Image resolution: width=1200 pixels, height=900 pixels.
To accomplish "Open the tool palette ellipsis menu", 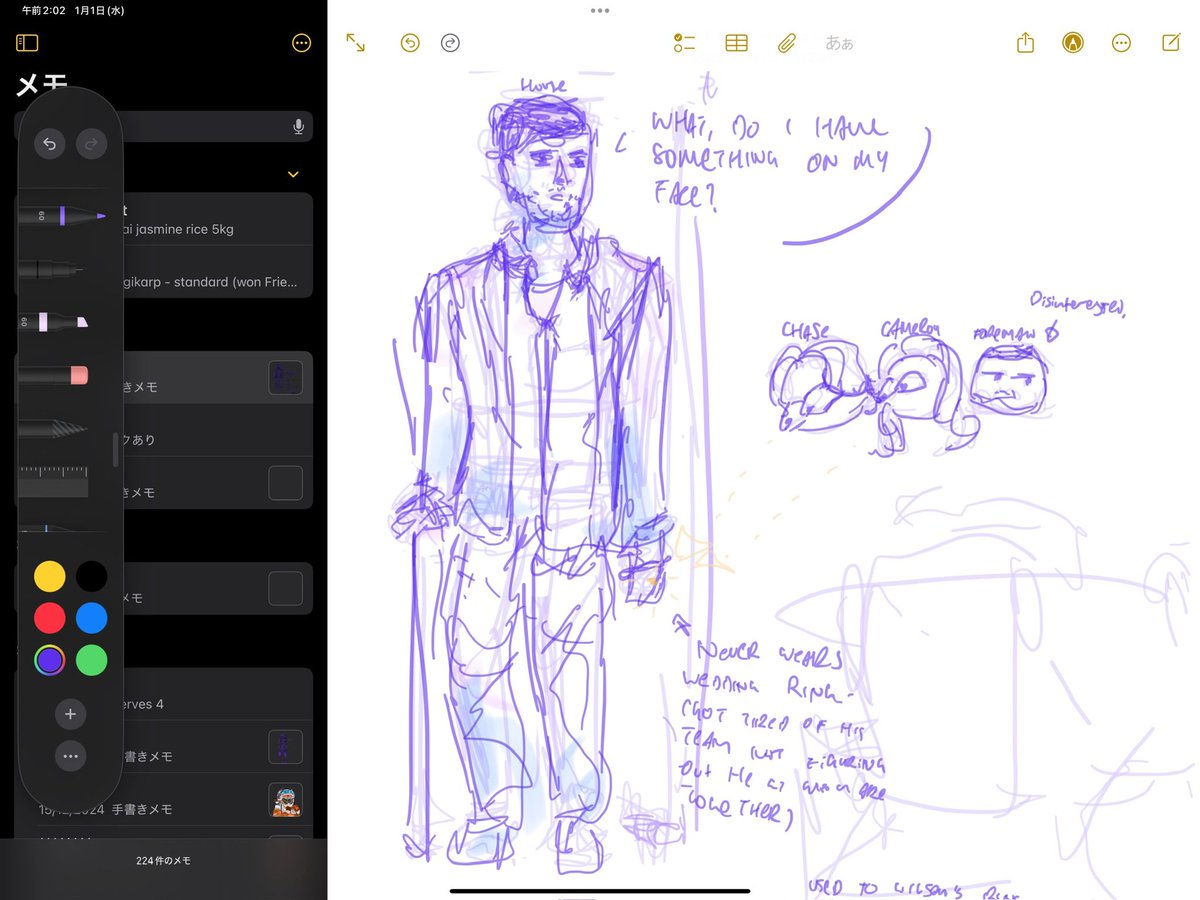I will (x=70, y=757).
